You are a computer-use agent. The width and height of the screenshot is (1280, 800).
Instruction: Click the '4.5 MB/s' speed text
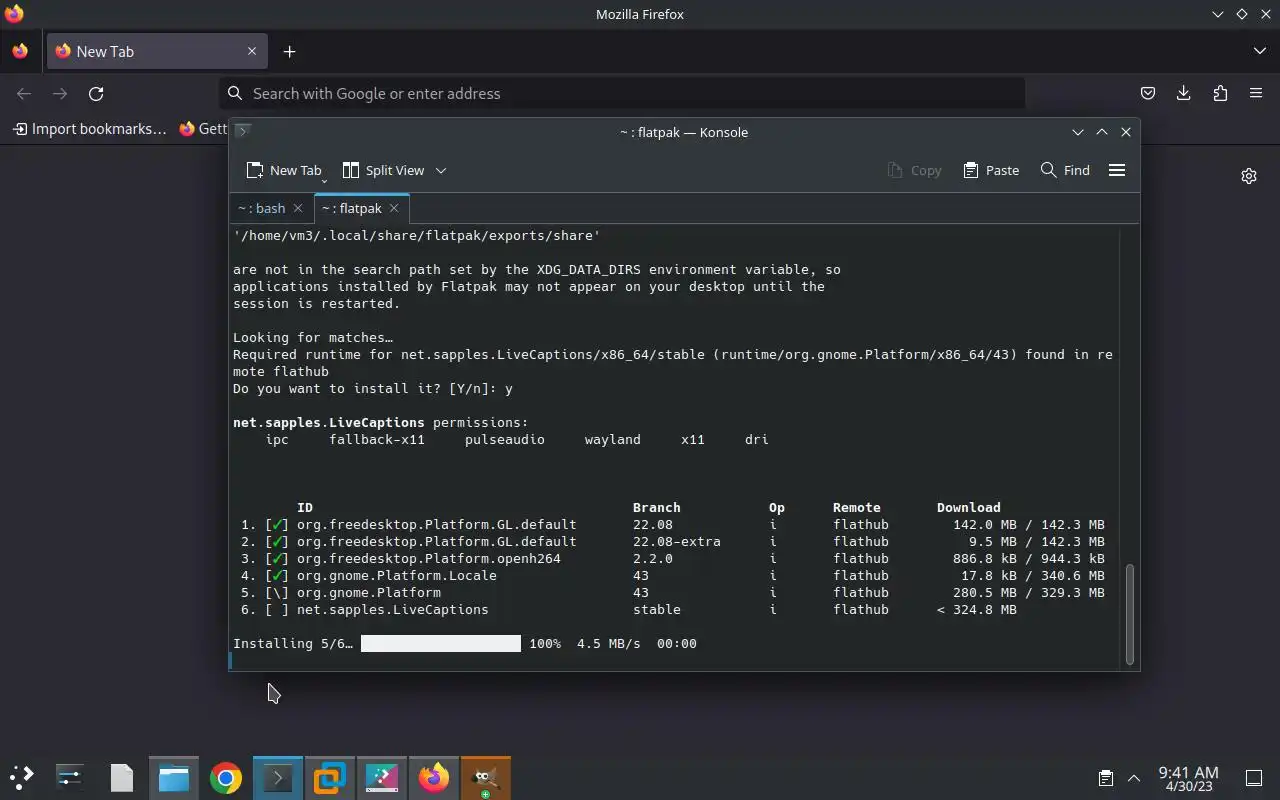pos(608,643)
